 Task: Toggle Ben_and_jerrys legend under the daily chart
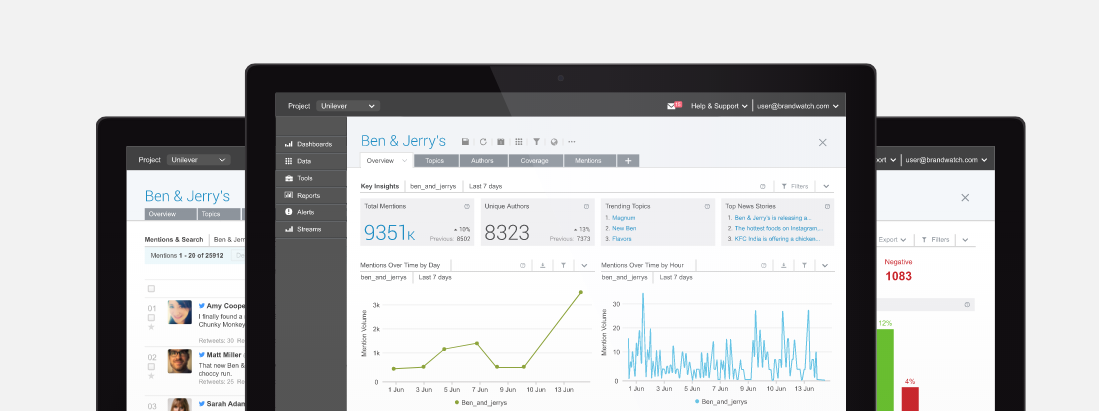[x=480, y=403]
